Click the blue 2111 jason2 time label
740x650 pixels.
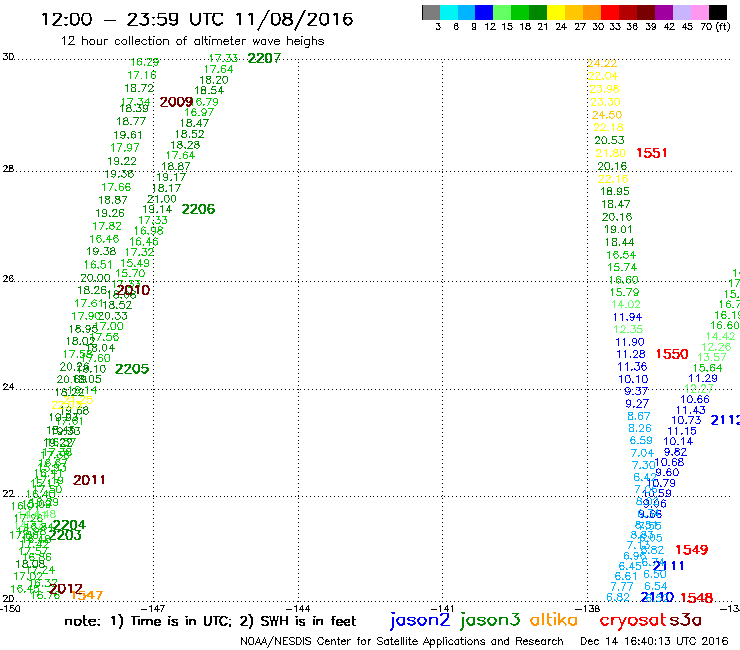coord(668,566)
